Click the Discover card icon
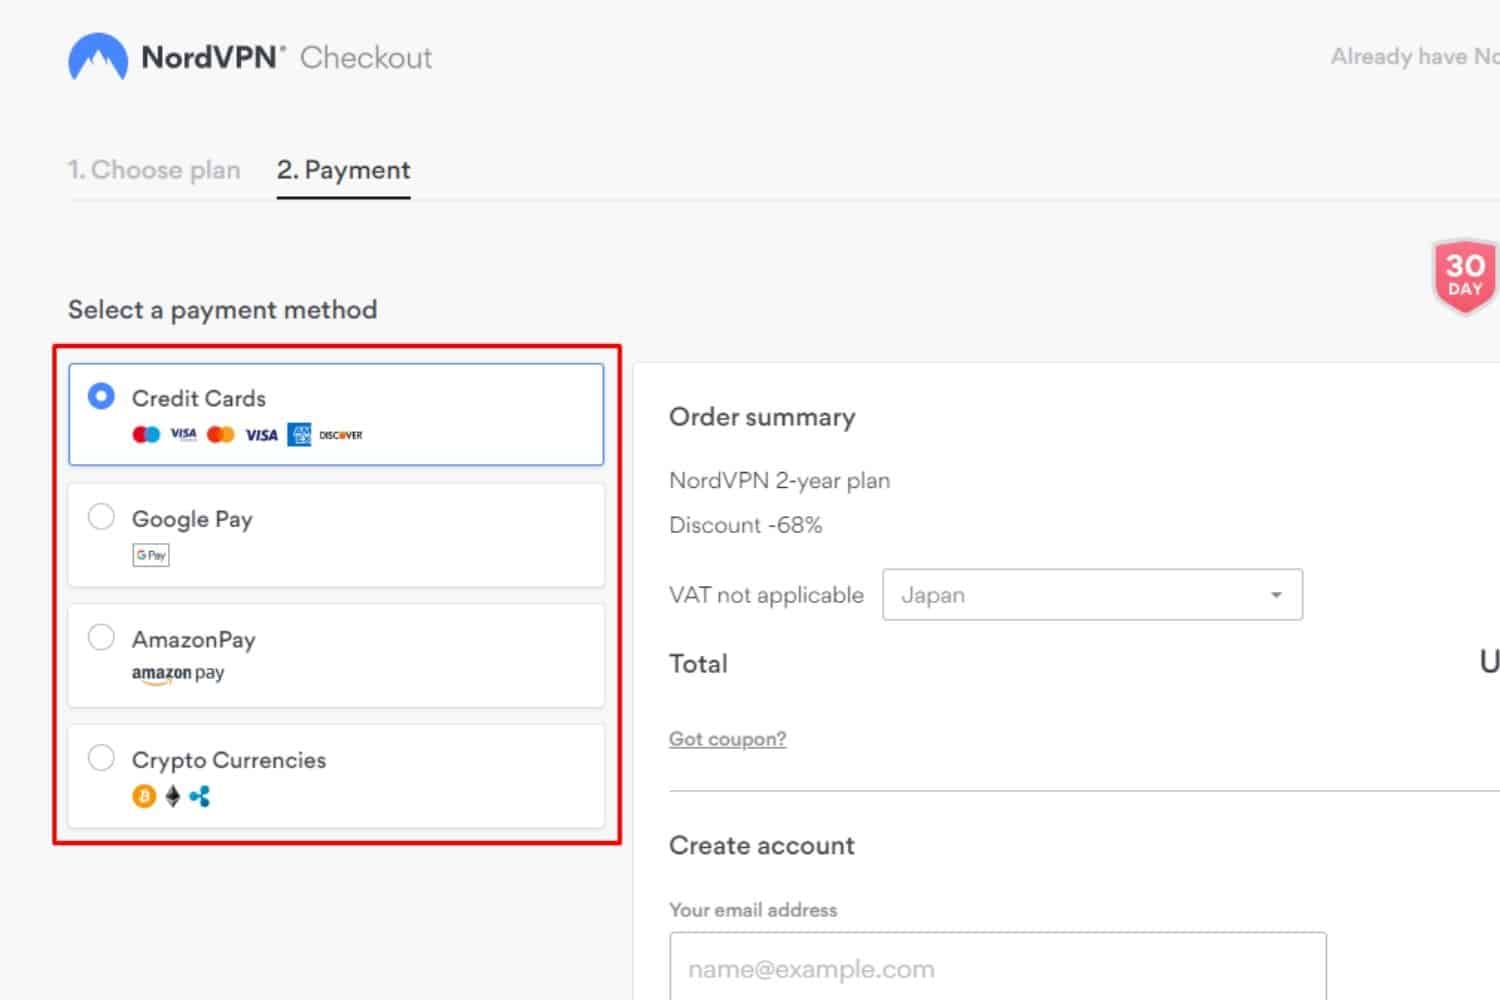This screenshot has width=1500, height=1000. pyautogui.click(x=341, y=434)
